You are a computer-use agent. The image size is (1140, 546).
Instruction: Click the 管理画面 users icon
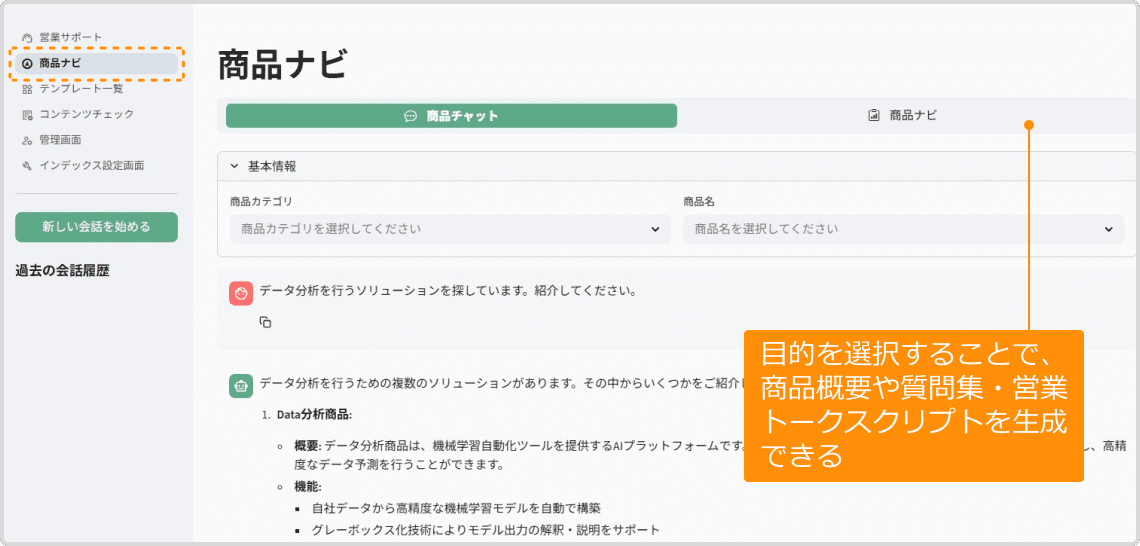28,140
